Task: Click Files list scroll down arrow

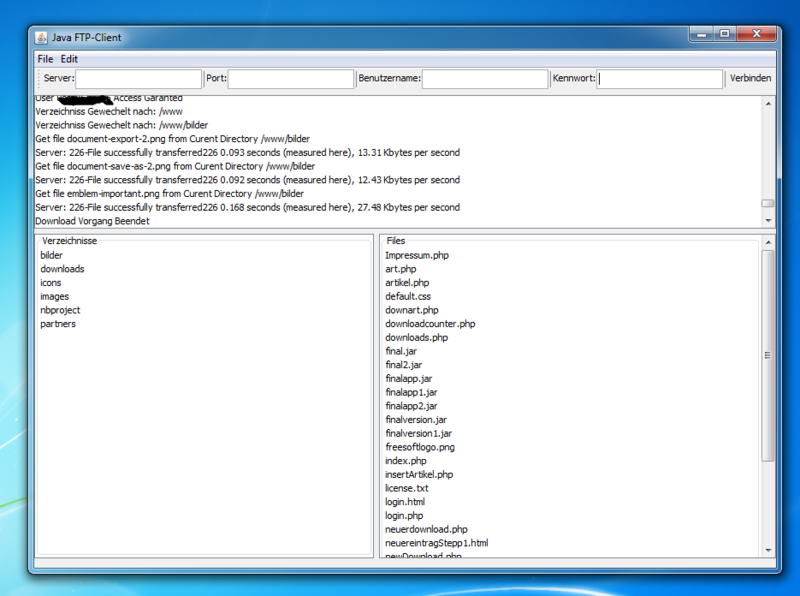Action: coord(768,549)
